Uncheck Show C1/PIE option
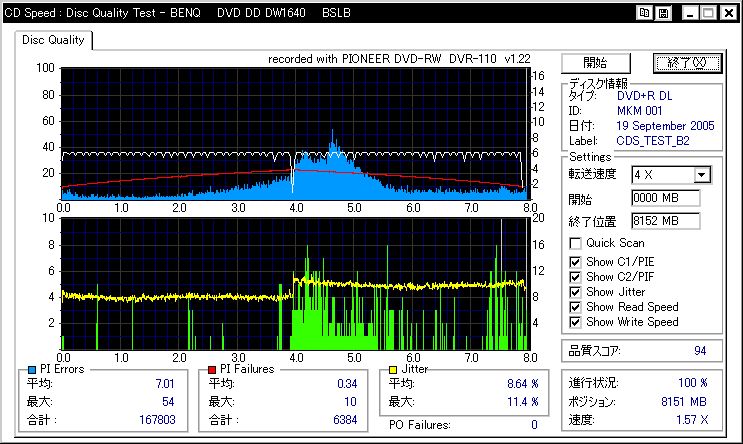The image size is (743, 444). [x=575, y=261]
